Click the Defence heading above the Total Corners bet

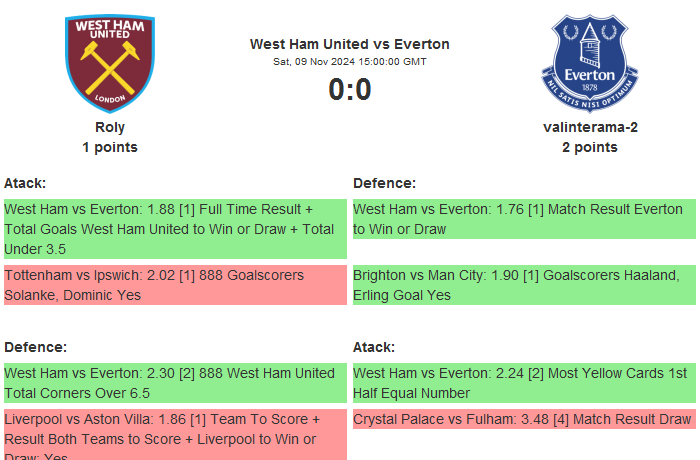coord(35,347)
